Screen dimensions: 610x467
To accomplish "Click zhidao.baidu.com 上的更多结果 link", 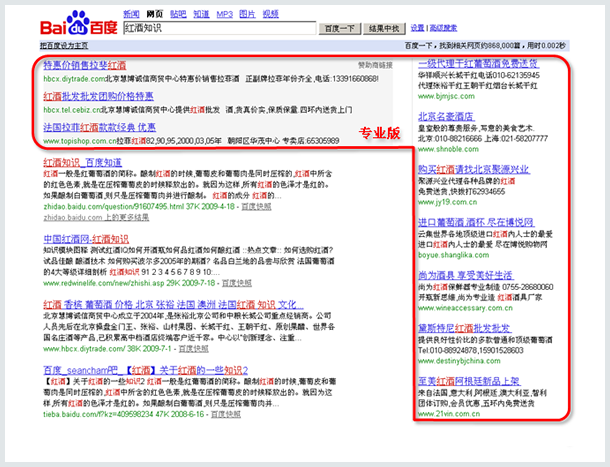I will 96,217.
